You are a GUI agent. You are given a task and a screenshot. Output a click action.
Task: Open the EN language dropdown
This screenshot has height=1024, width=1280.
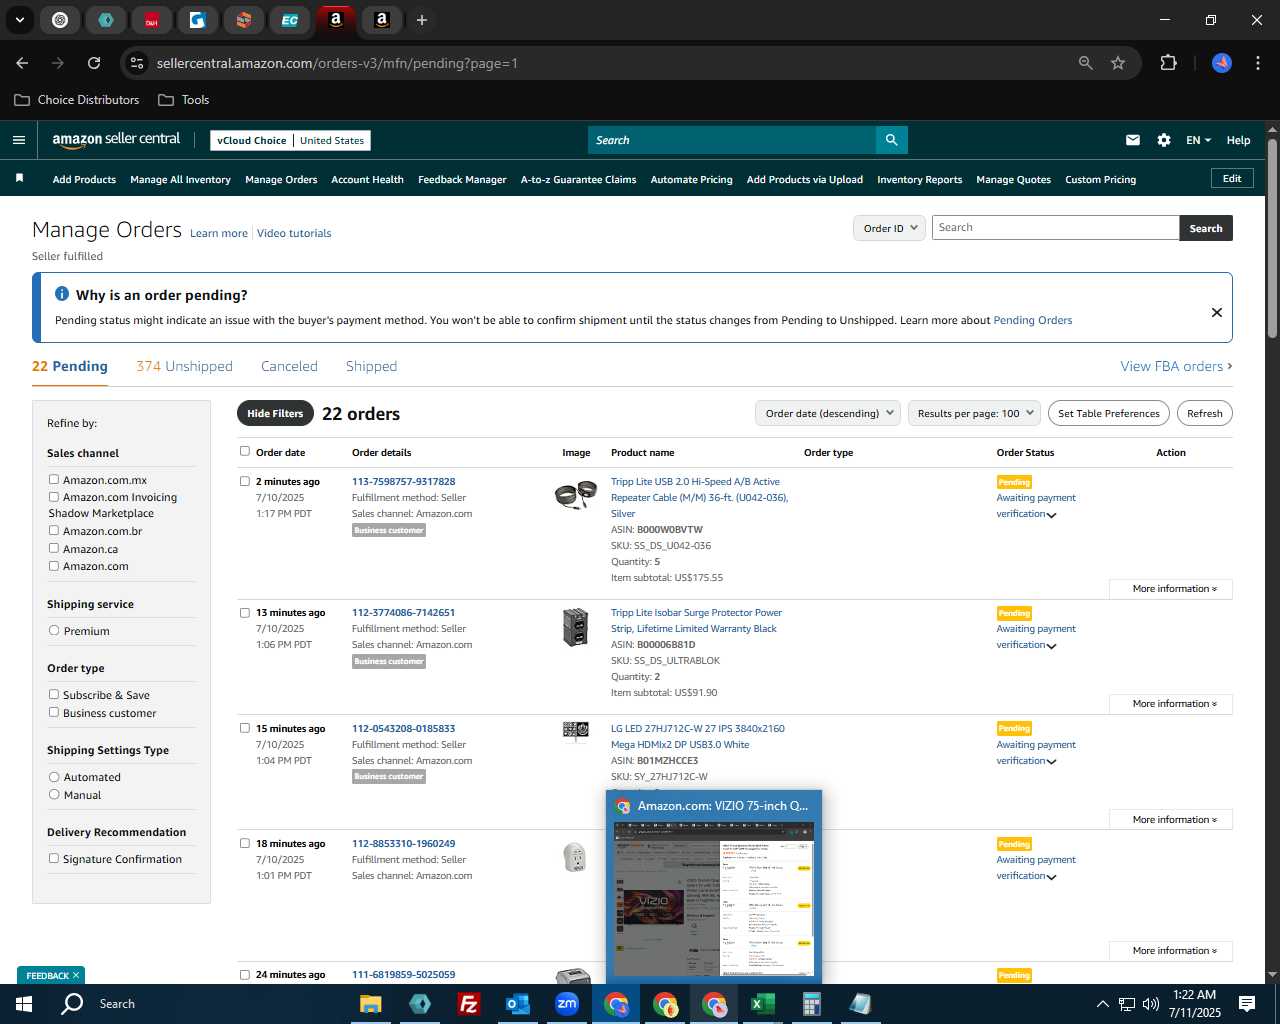[1198, 140]
